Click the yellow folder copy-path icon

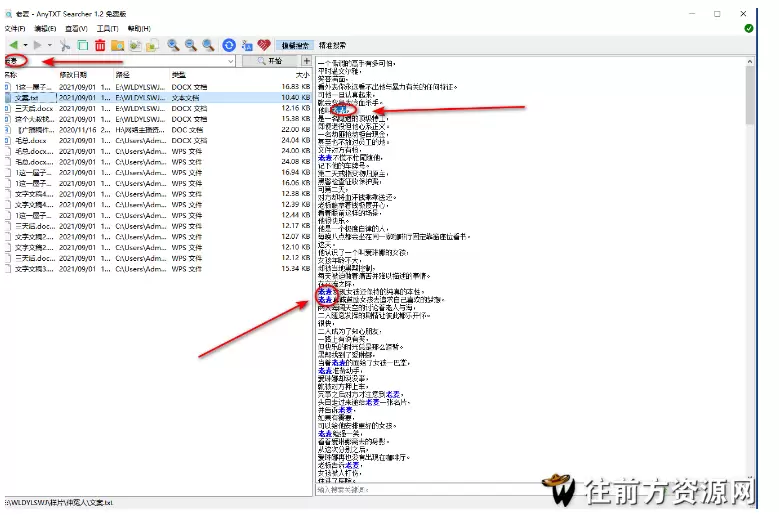(153, 45)
